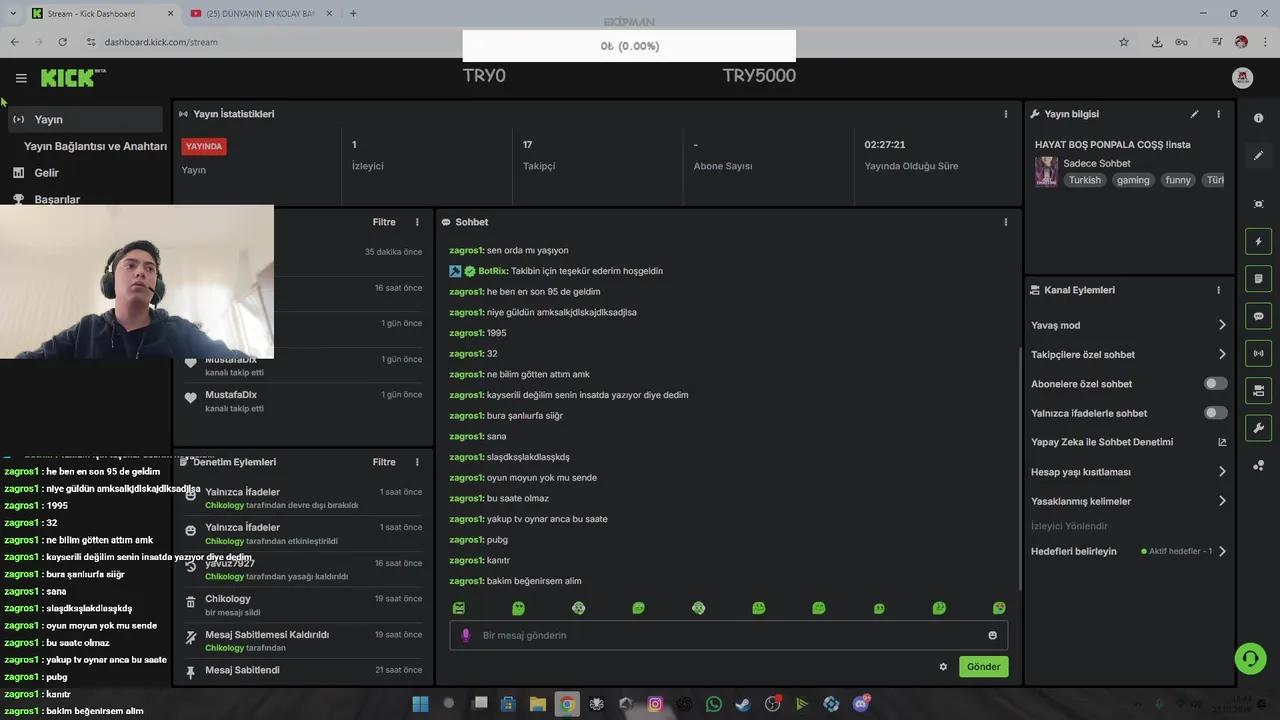
Task: Open Yayın bilgisi three-dot menu
Action: (x=1218, y=114)
